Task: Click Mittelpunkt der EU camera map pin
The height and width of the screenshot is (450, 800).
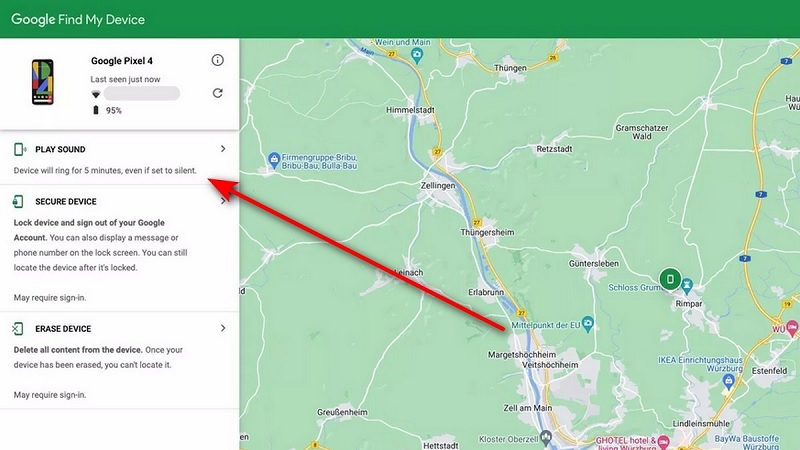Action: pyautogui.click(x=588, y=324)
